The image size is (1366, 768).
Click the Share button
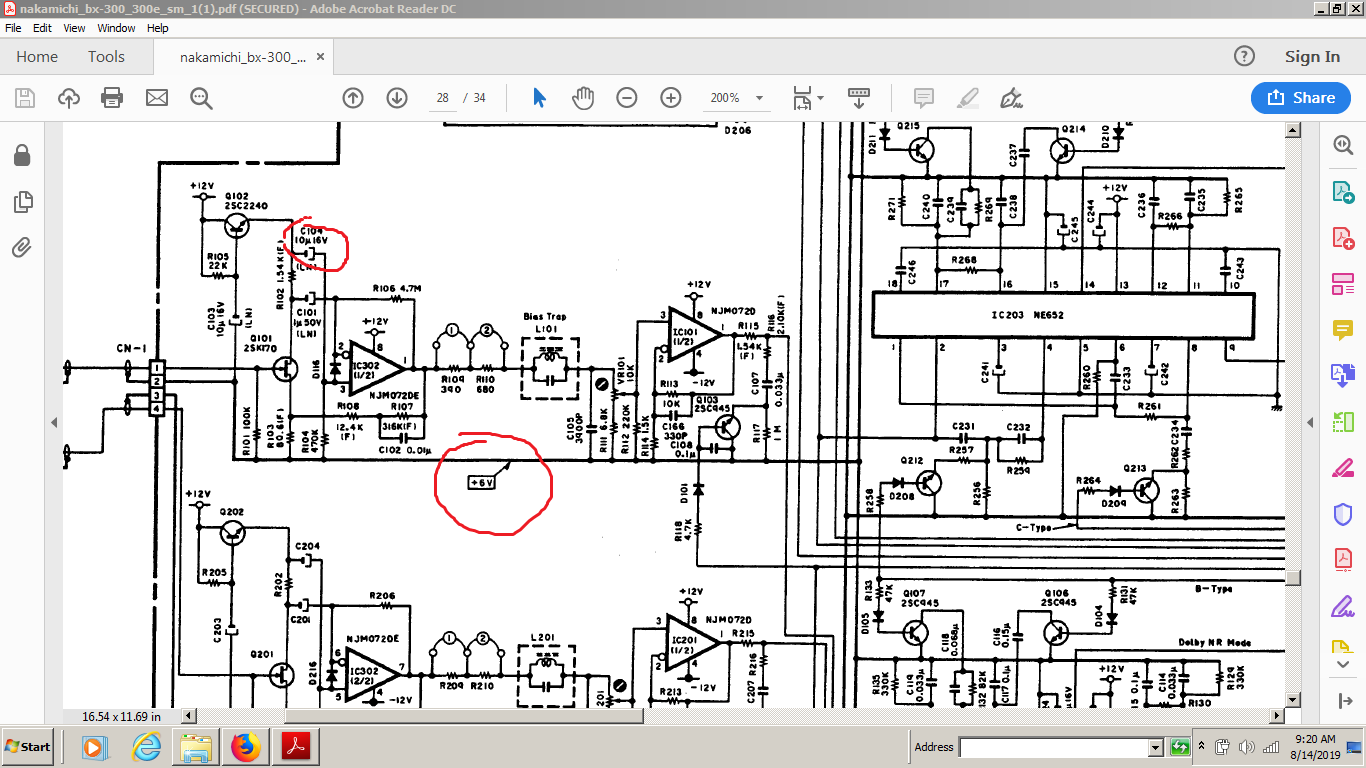pos(1301,98)
